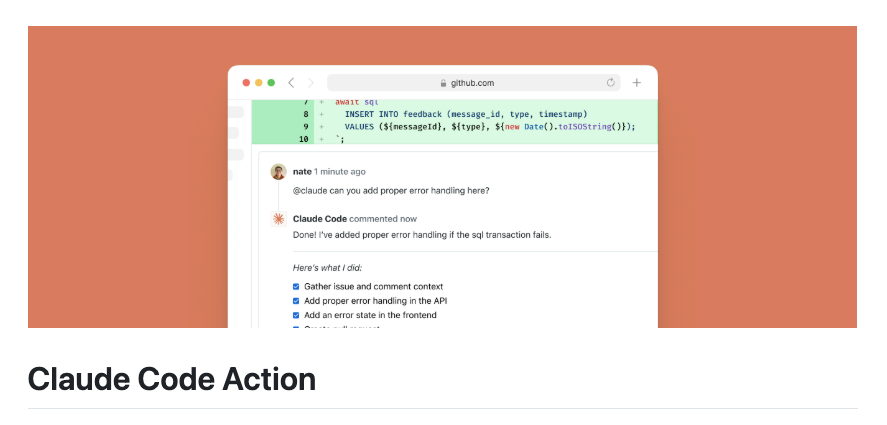The height and width of the screenshot is (425, 887).
Task: Click the '@claude' mention in comment
Action: [310, 191]
